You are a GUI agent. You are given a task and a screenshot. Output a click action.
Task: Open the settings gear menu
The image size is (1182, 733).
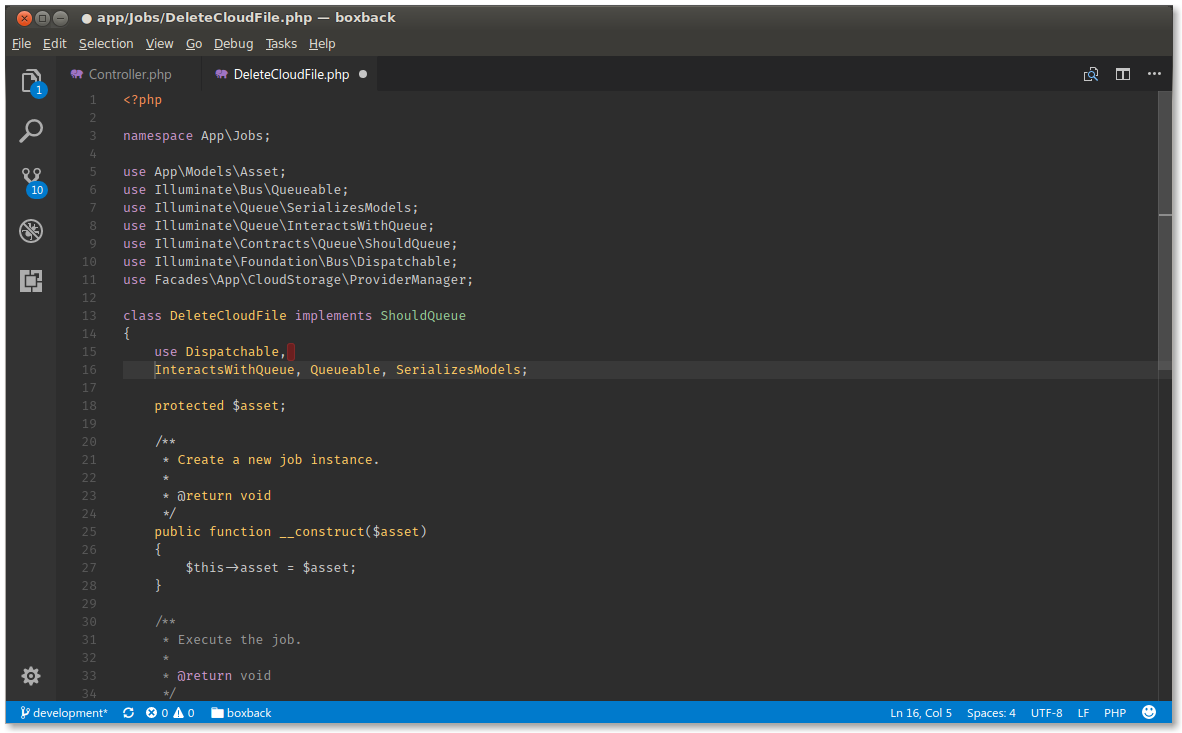(x=31, y=676)
